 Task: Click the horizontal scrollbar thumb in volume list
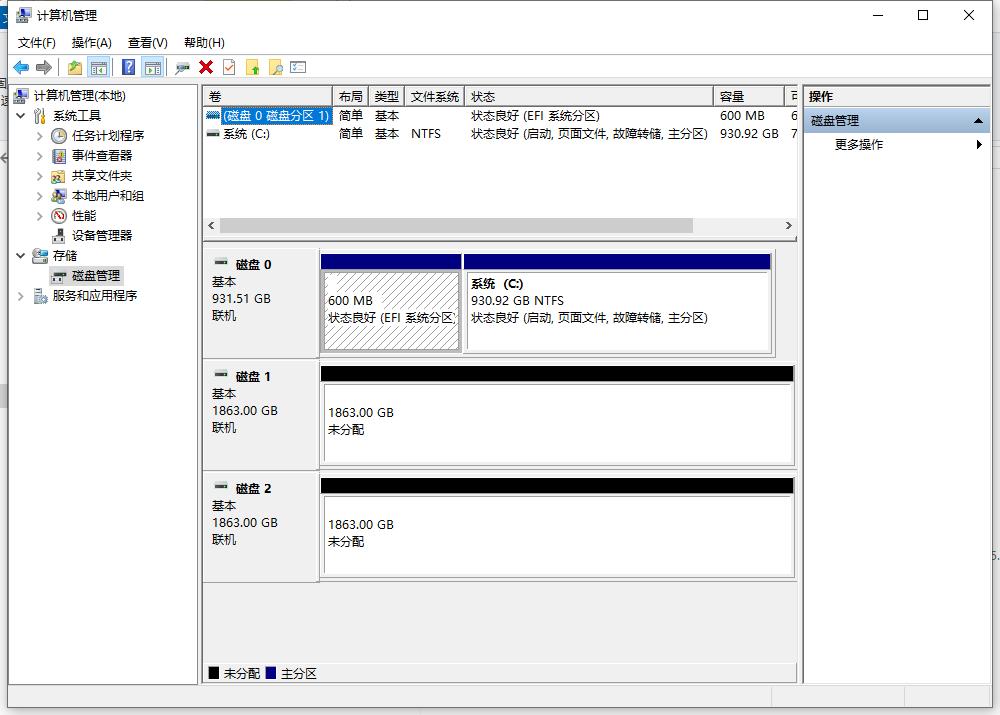(456, 225)
